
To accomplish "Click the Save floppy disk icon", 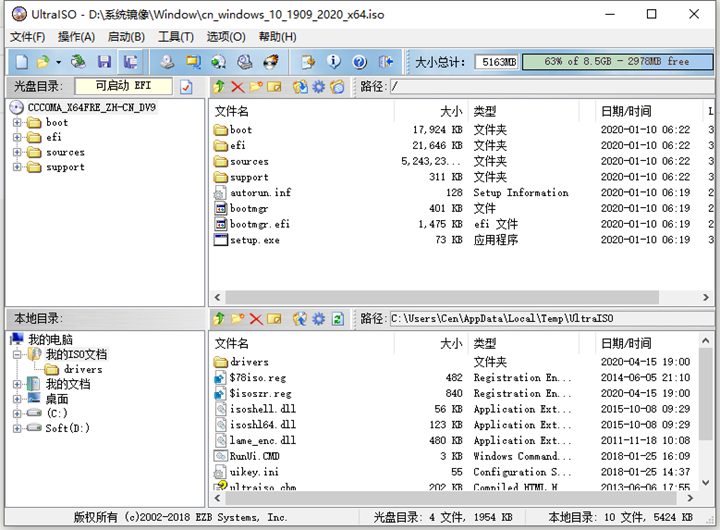I will point(104,62).
